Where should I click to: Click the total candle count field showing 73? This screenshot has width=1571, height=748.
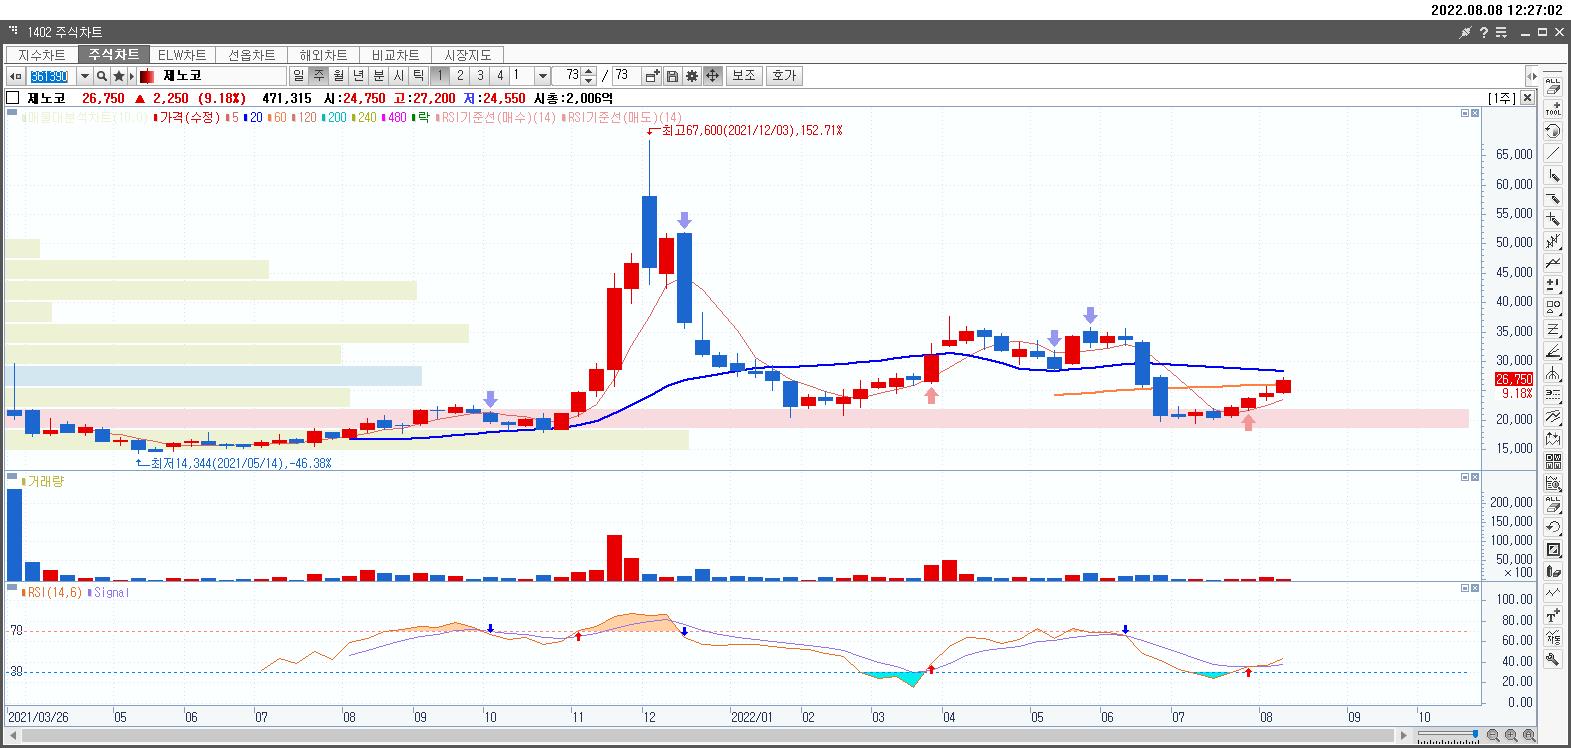click(x=626, y=76)
